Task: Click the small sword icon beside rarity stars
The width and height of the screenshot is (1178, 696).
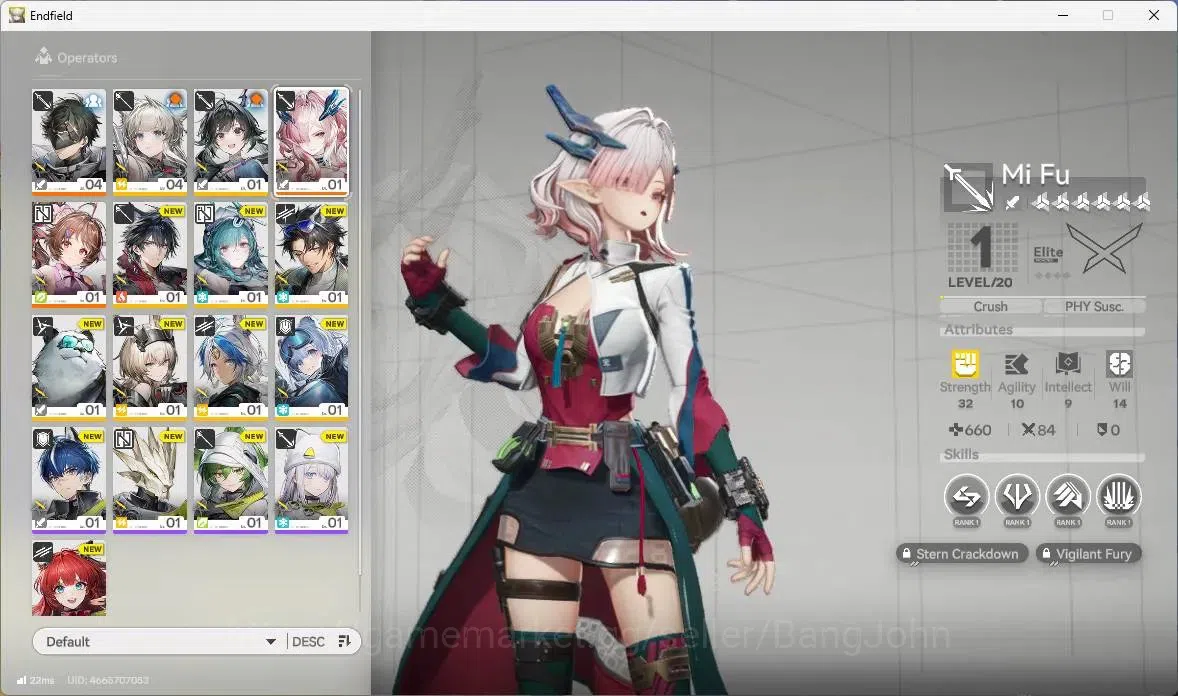Action: point(1013,201)
